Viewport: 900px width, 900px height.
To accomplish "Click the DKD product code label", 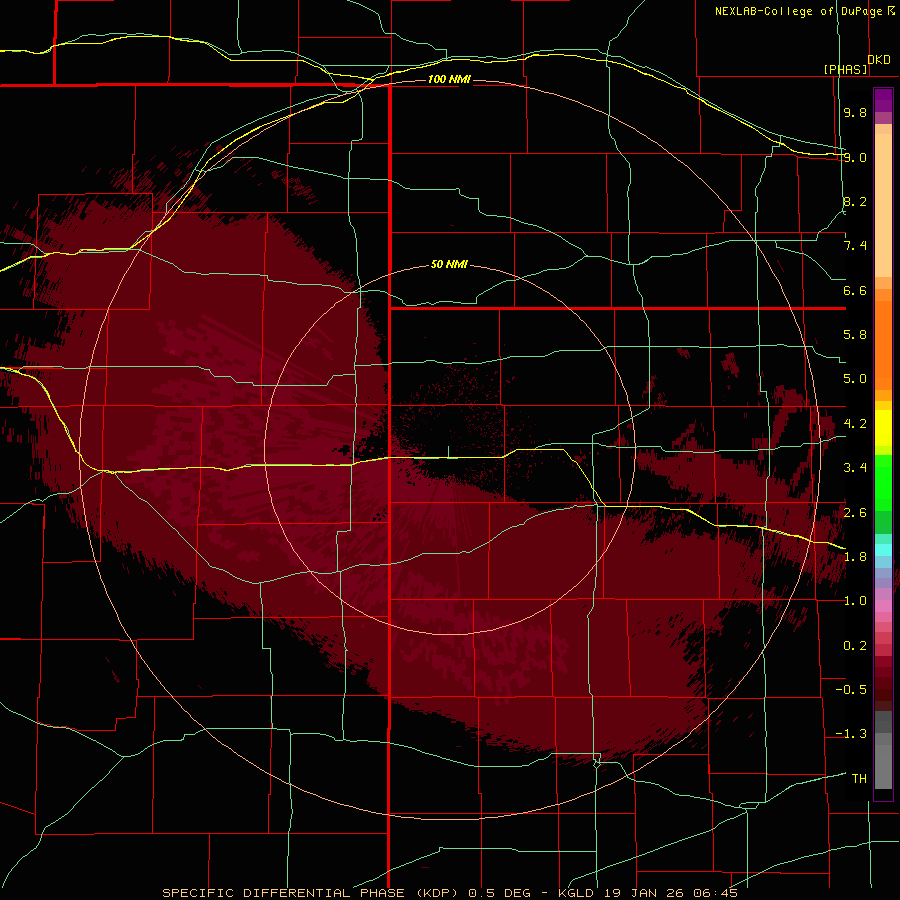I will tap(879, 60).
